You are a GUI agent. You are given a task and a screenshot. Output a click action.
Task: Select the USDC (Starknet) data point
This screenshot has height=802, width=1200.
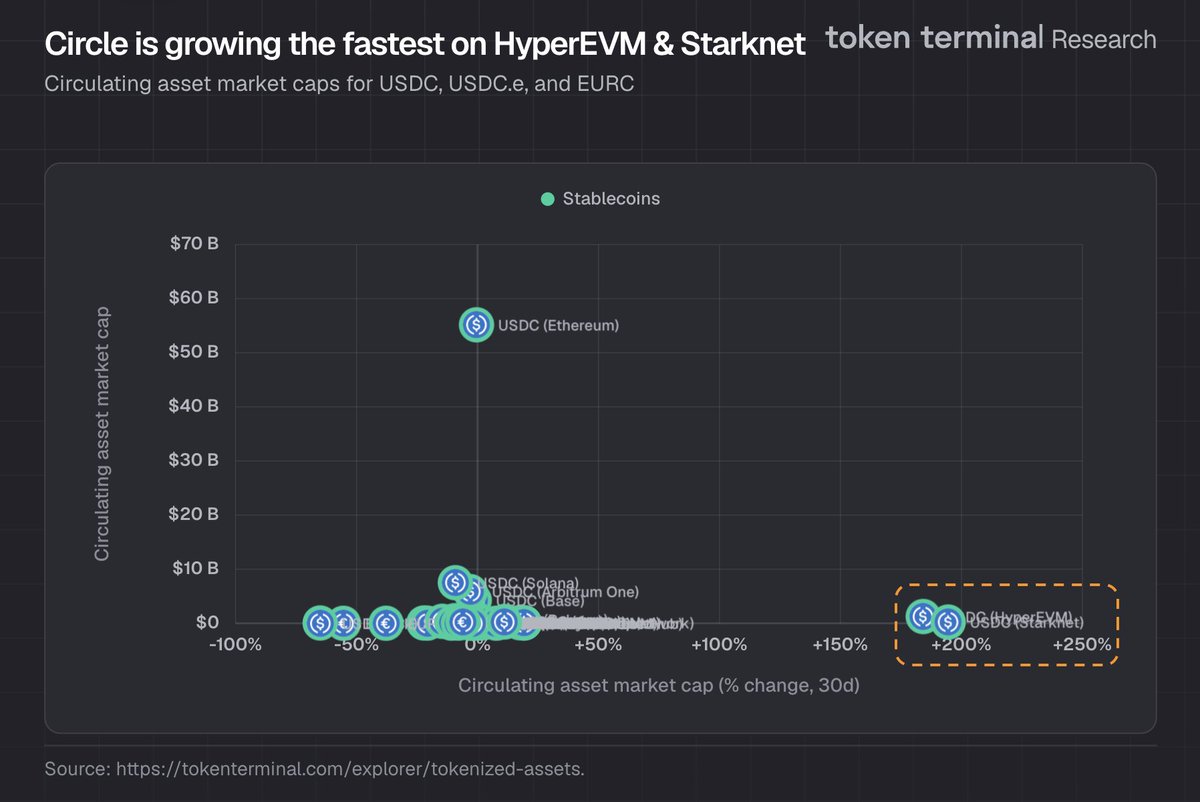947,622
